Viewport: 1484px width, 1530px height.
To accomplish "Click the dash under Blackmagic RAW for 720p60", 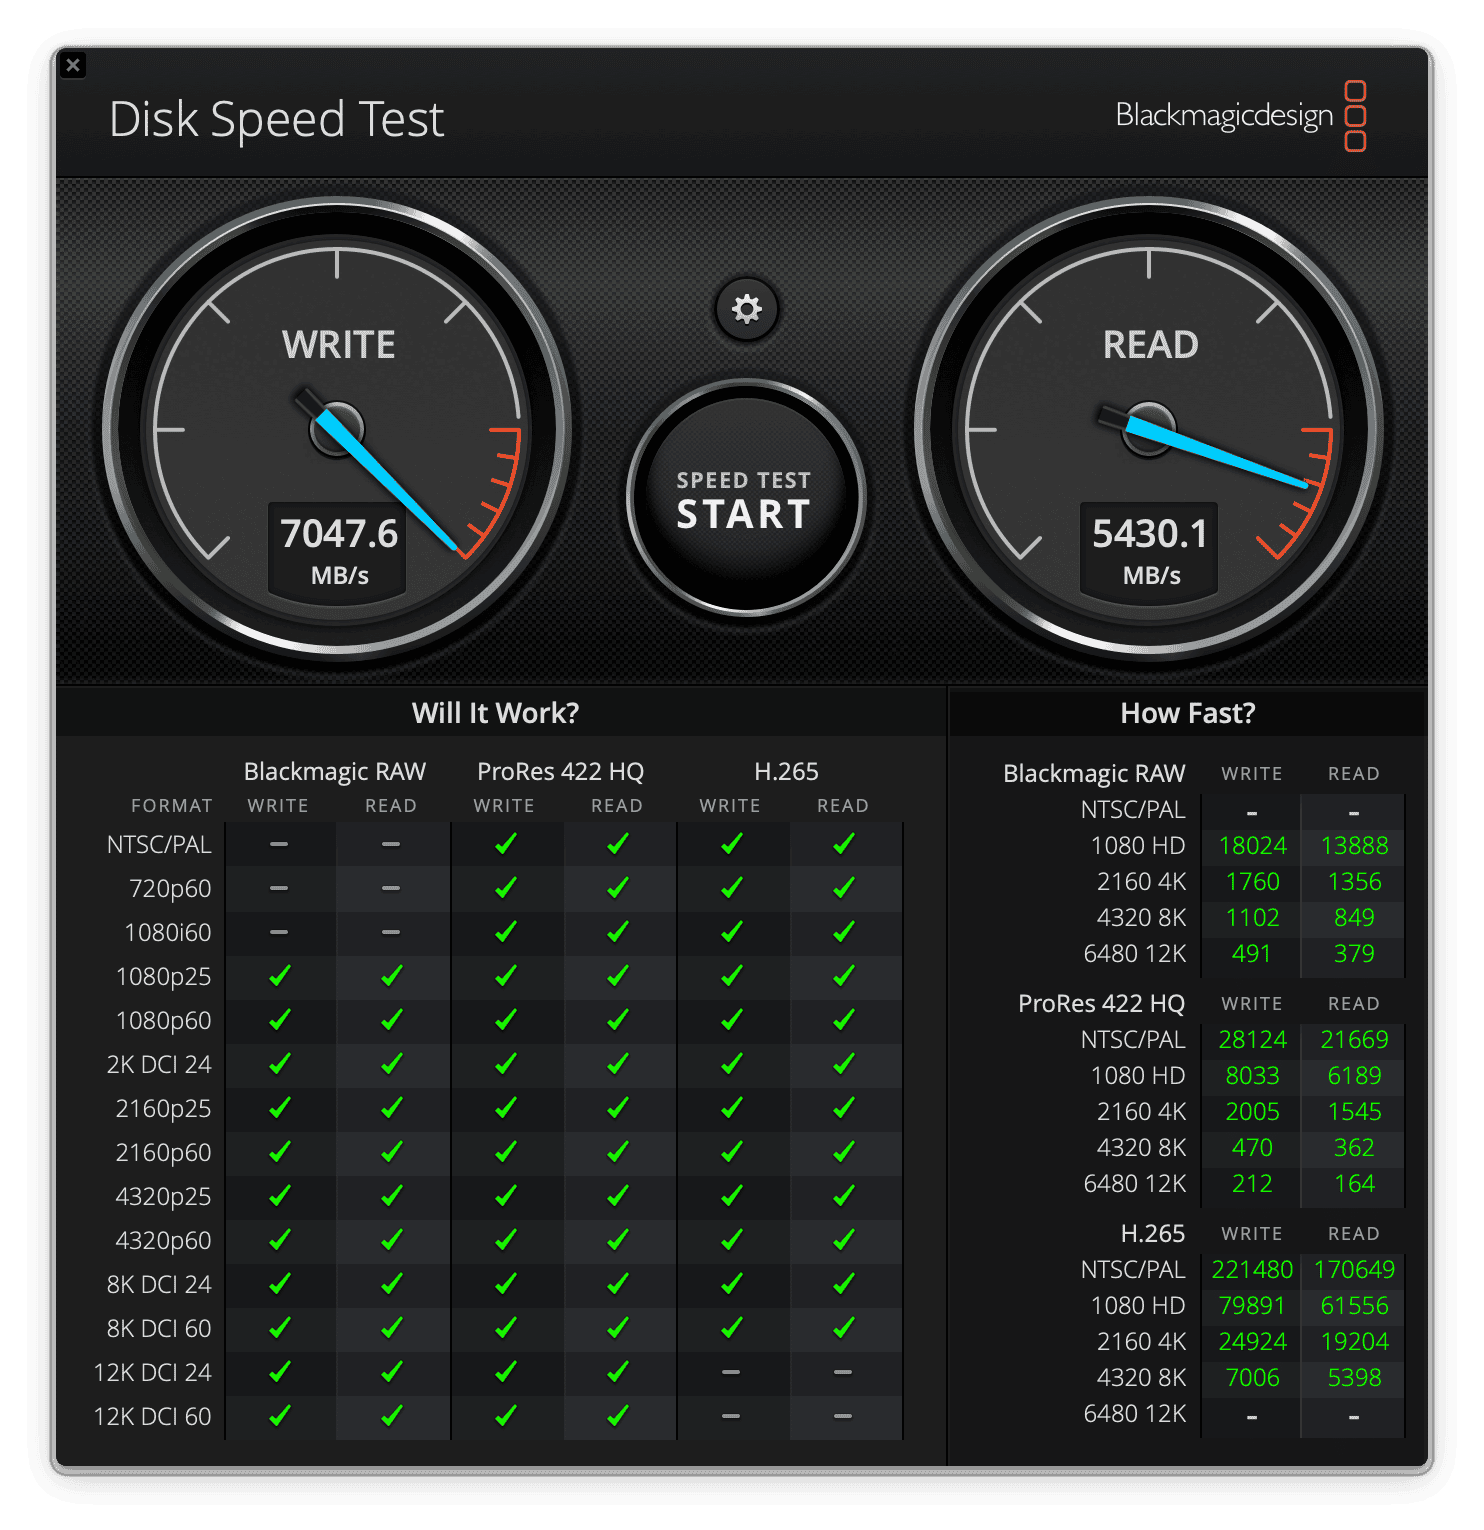I will pyautogui.click(x=279, y=888).
